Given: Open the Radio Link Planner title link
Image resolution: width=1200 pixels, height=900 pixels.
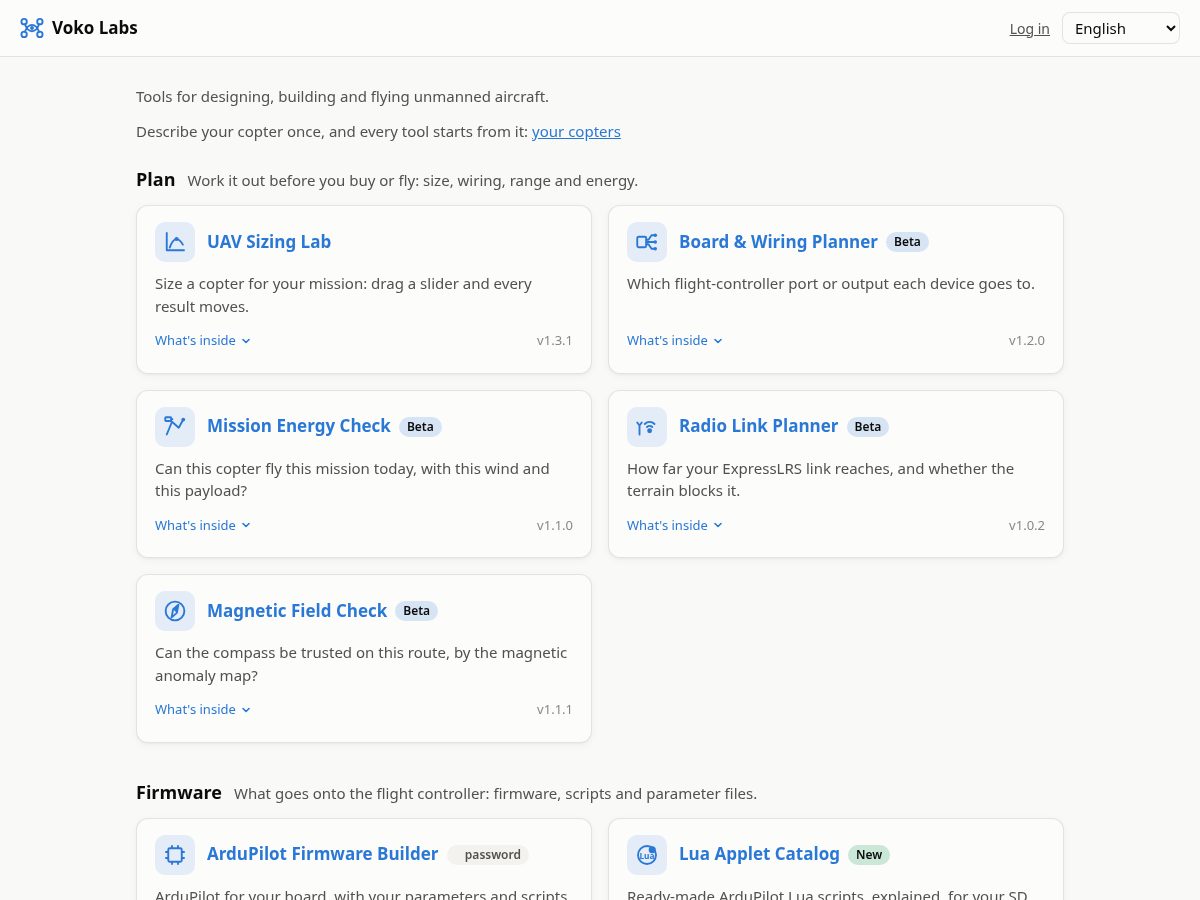Looking at the screenshot, I should click(x=758, y=426).
